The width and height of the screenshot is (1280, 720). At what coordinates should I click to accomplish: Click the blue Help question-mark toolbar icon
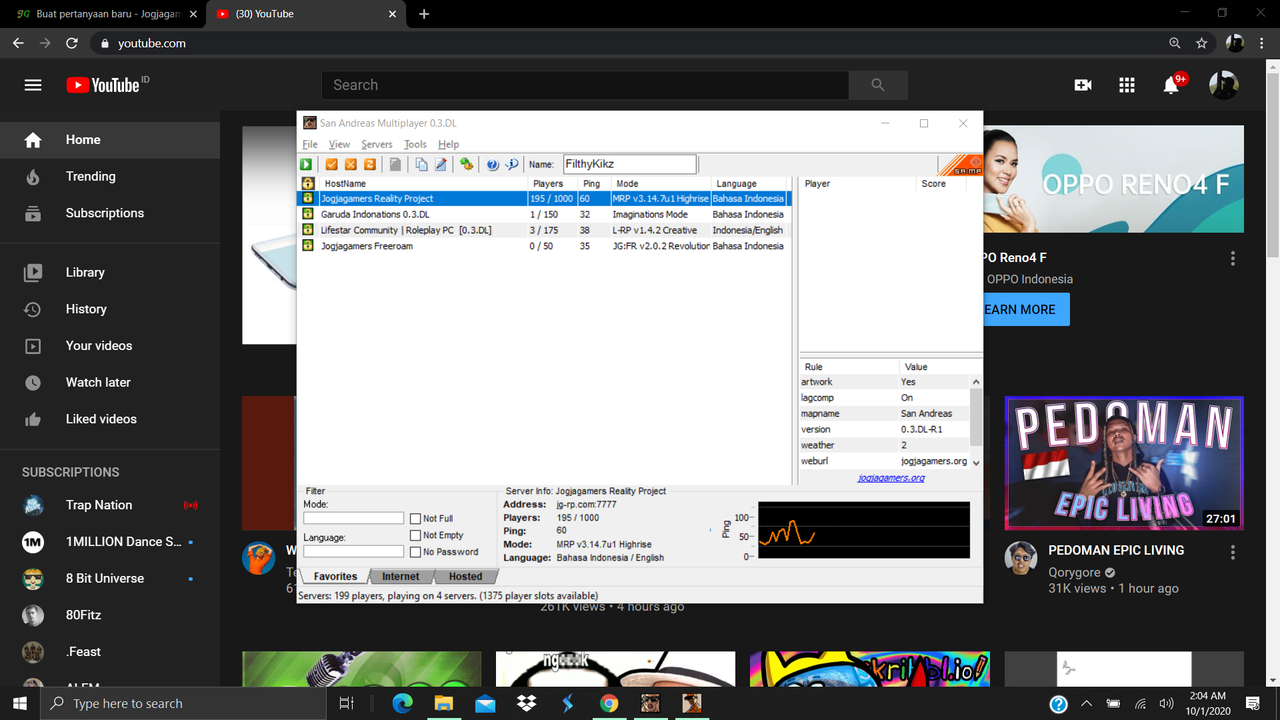pos(492,164)
